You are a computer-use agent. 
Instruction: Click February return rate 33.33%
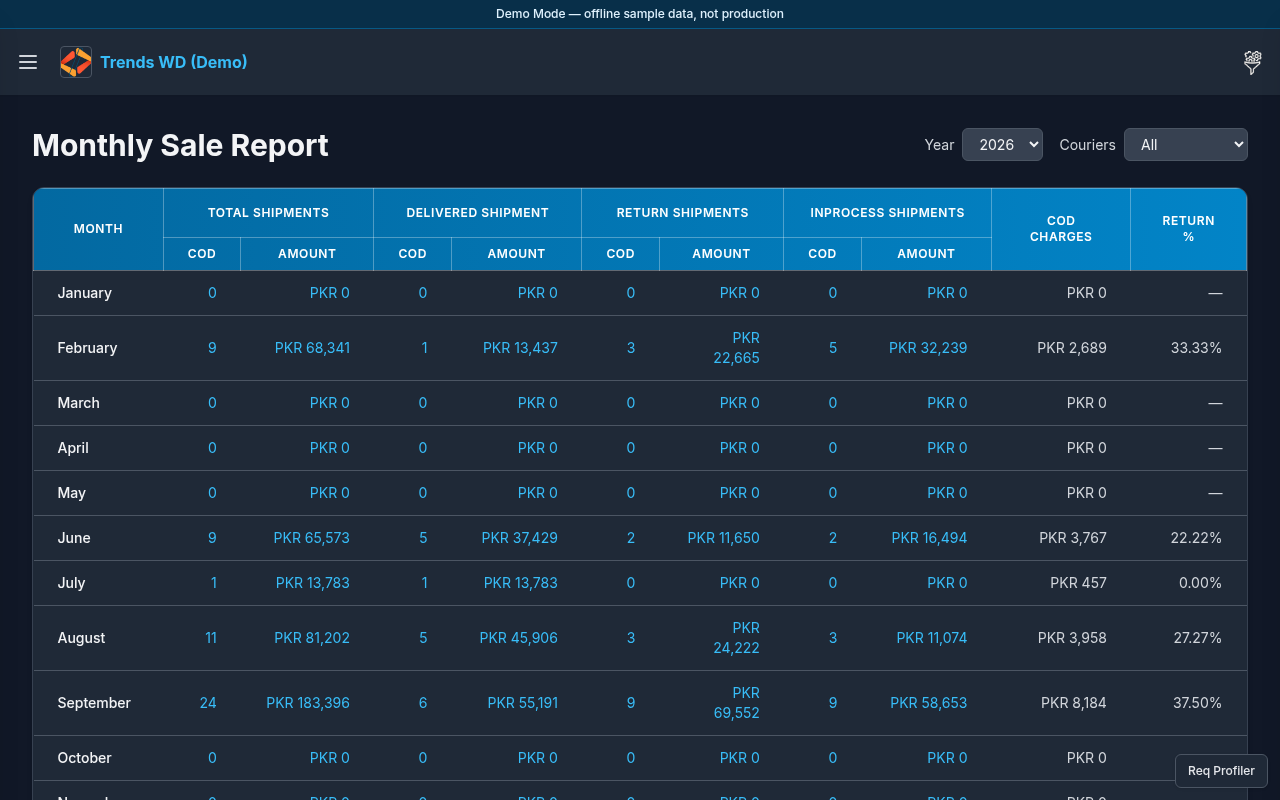coord(1196,348)
